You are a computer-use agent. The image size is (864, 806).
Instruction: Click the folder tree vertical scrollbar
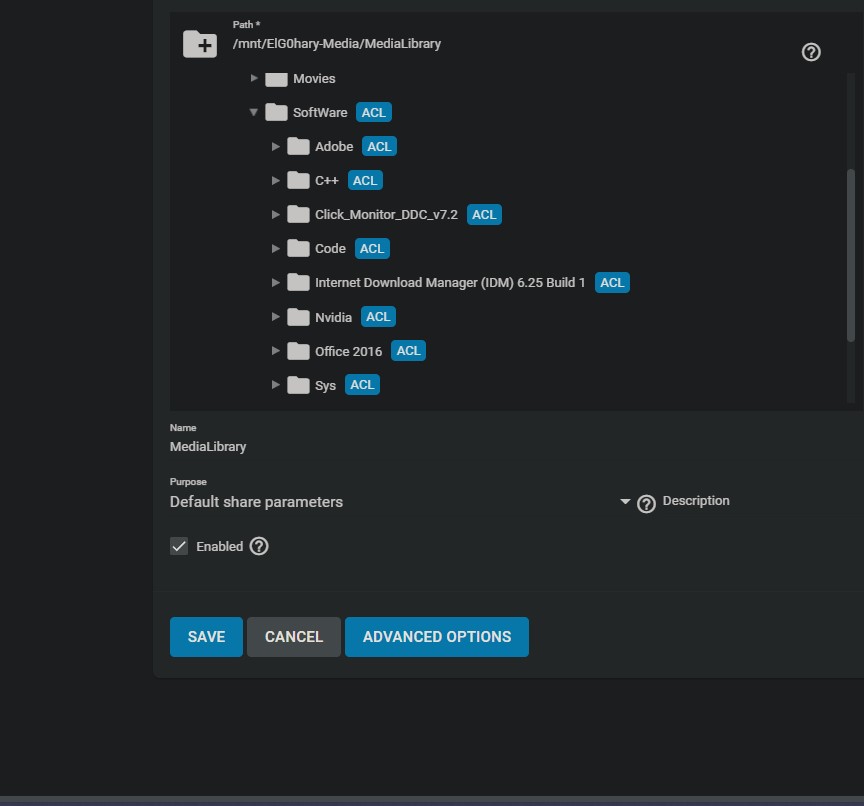point(851,256)
